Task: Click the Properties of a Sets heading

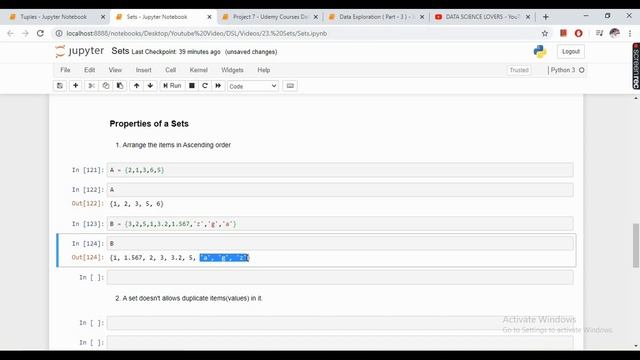Action: 149,124
